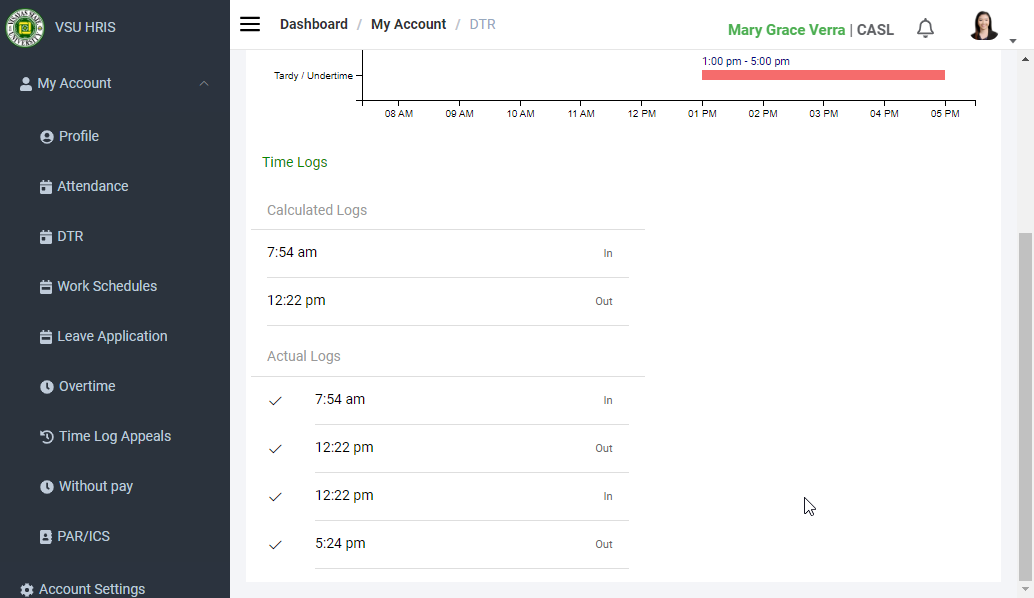Click the page vertical scrollbar
Viewport: 1034px width, 598px height.
tap(1025, 400)
